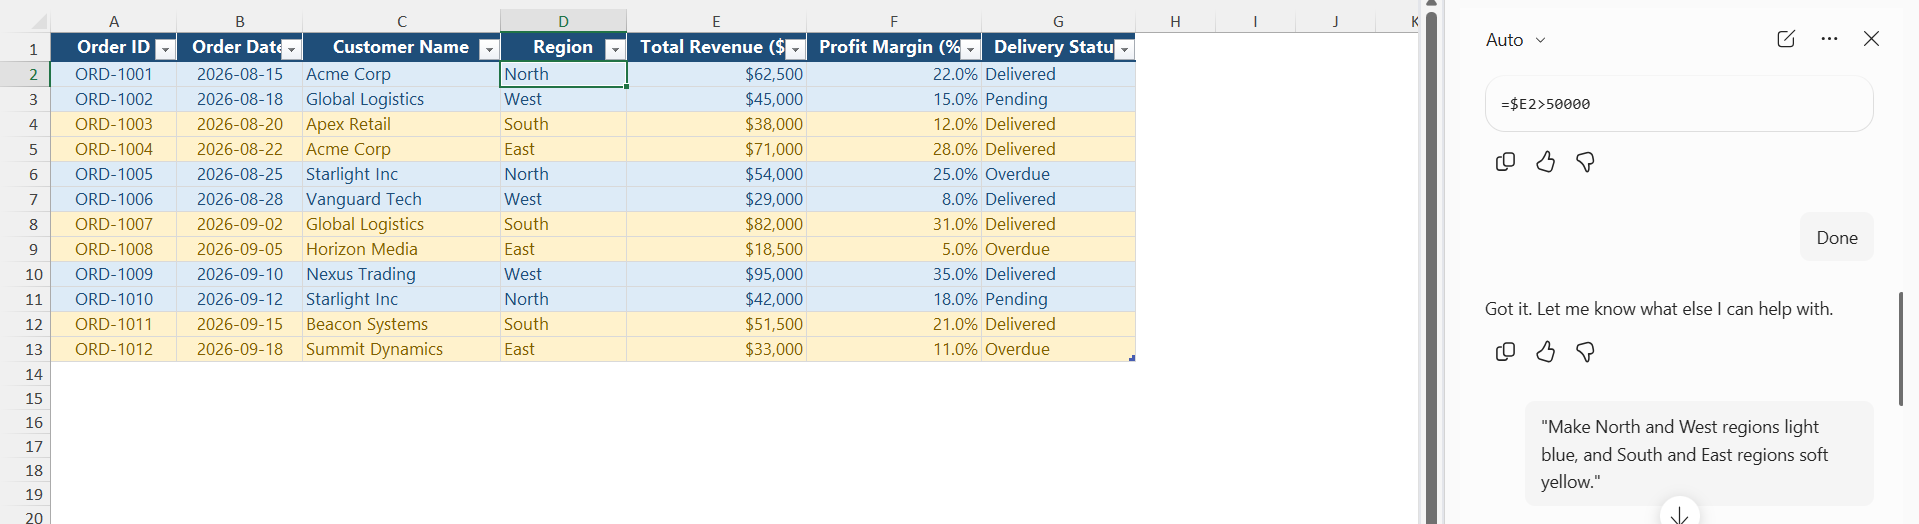Select column A header
This screenshot has width=1919, height=524.
point(114,21)
